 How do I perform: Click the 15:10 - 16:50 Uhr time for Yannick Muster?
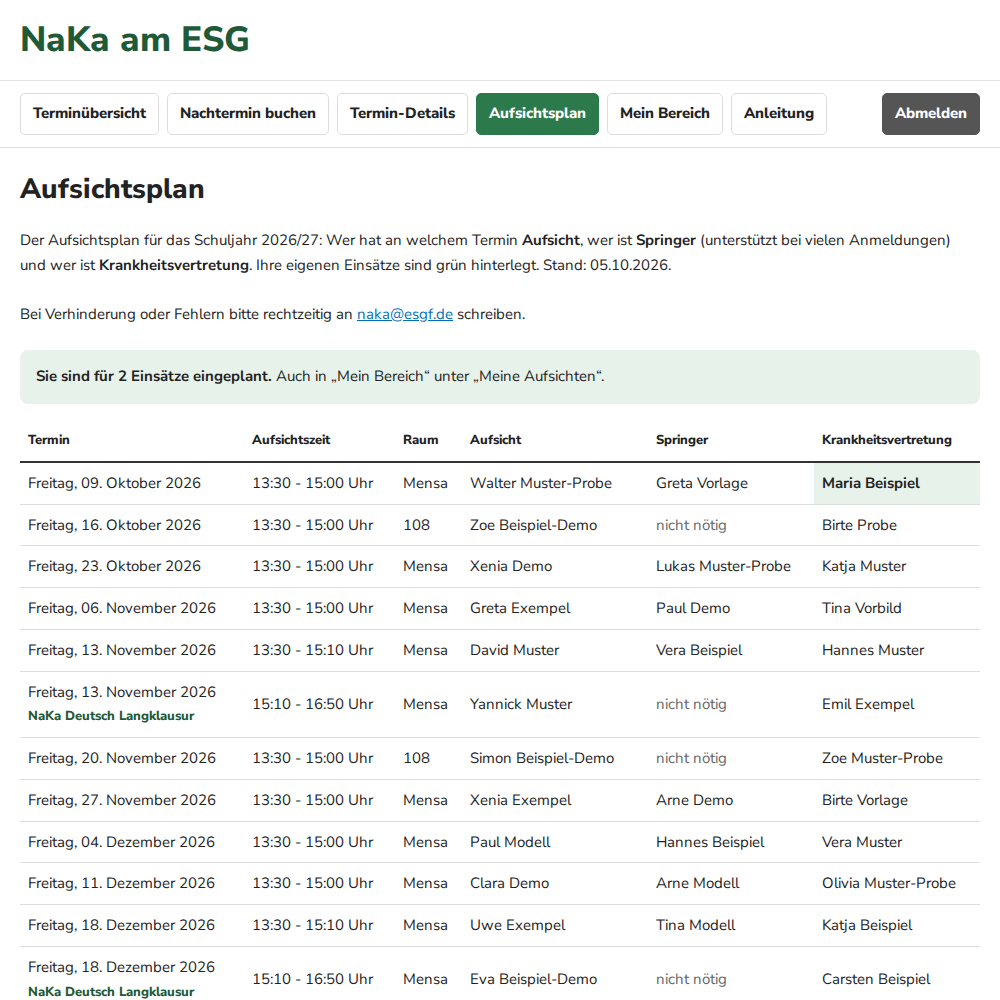(312, 704)
